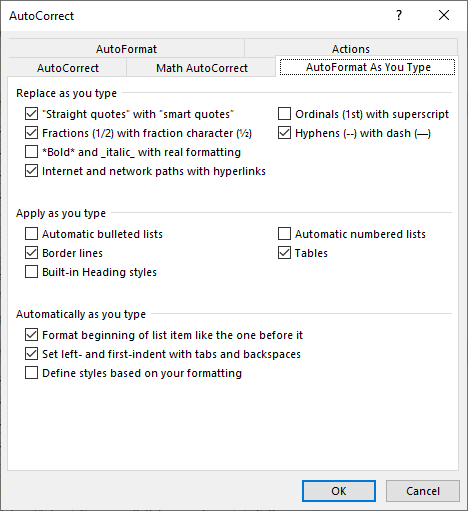
Task: Close the AutoCorrect dialog window
Action: pos(444,15)
